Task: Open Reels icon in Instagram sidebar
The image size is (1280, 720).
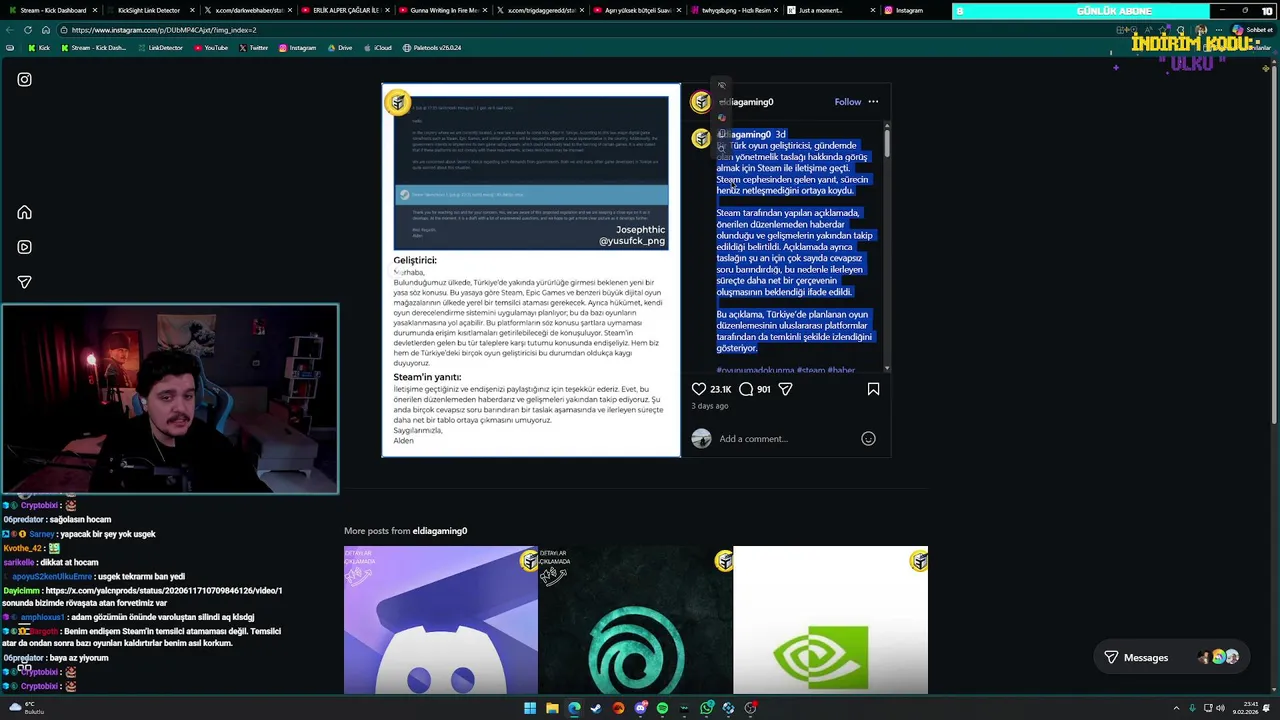Action: coord(24,247)
